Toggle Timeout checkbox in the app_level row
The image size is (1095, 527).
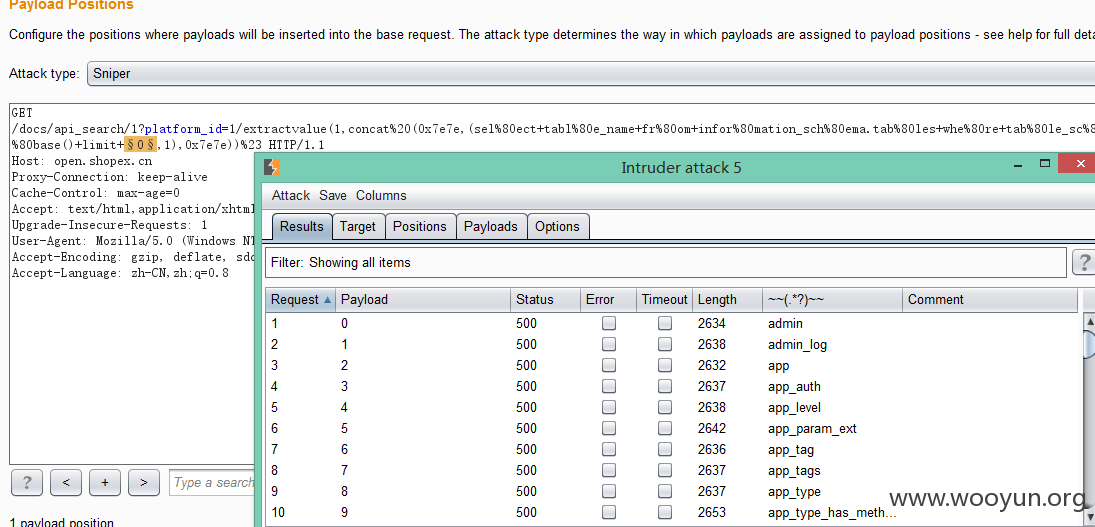(x=665, y=407)
